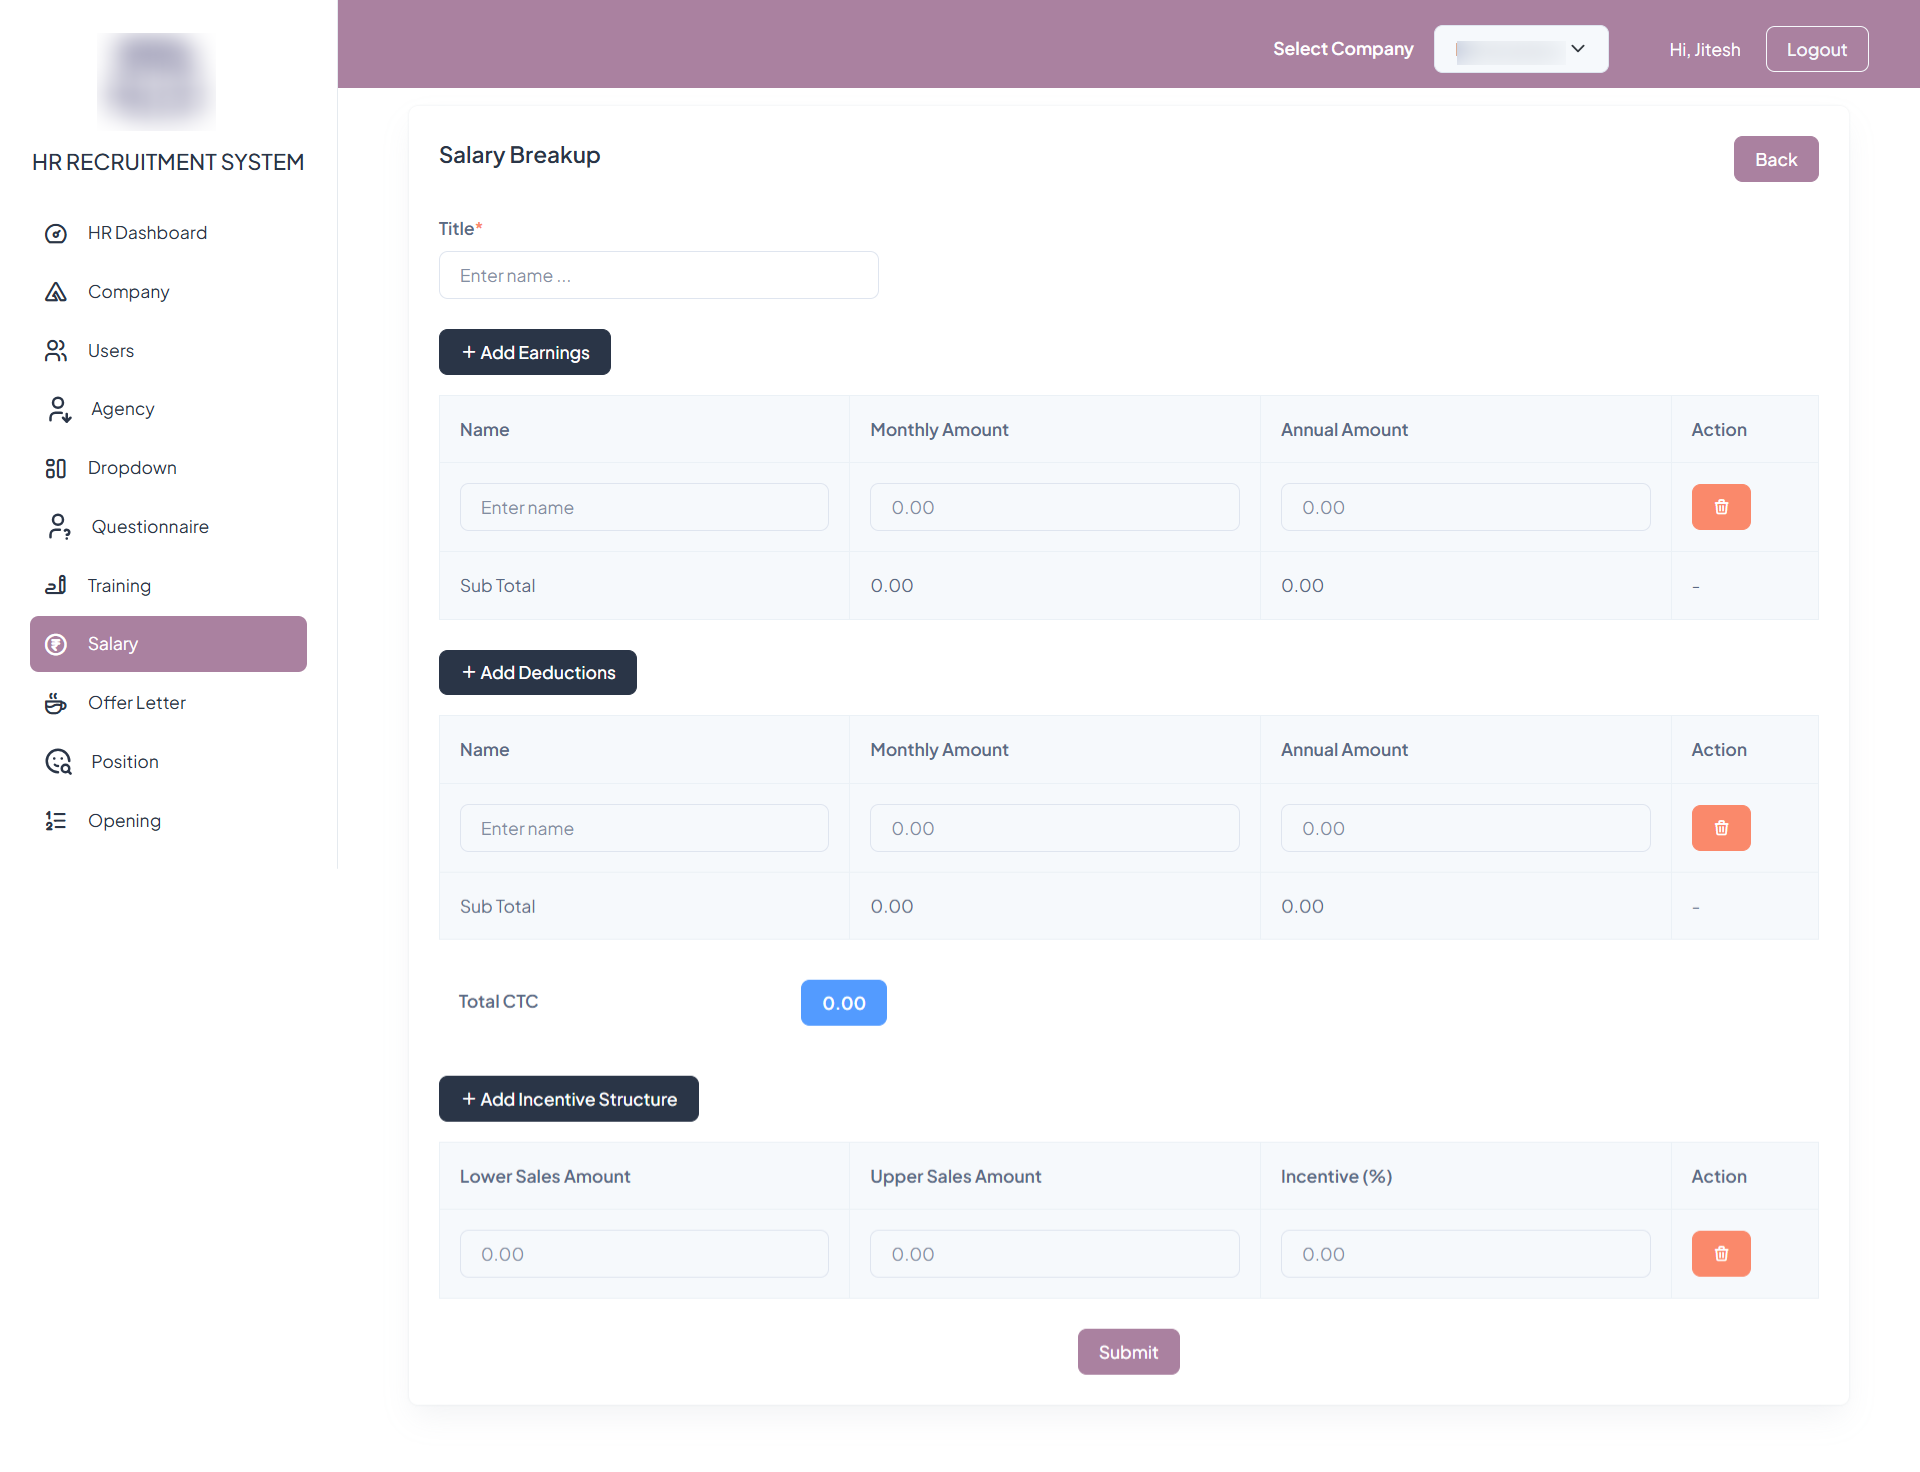
Task: Go to Company menu item
Action: (168, 292)
